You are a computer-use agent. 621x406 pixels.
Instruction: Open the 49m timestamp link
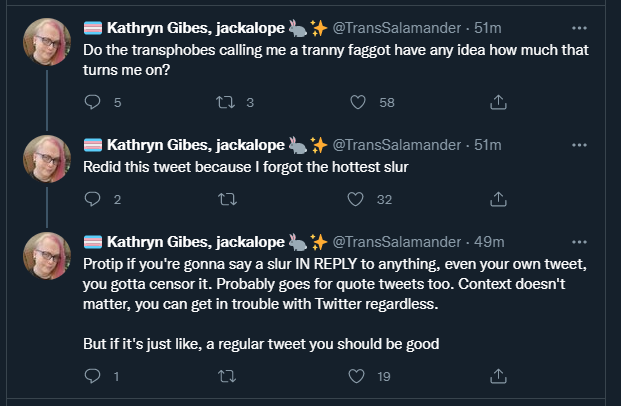coord(489,242)
